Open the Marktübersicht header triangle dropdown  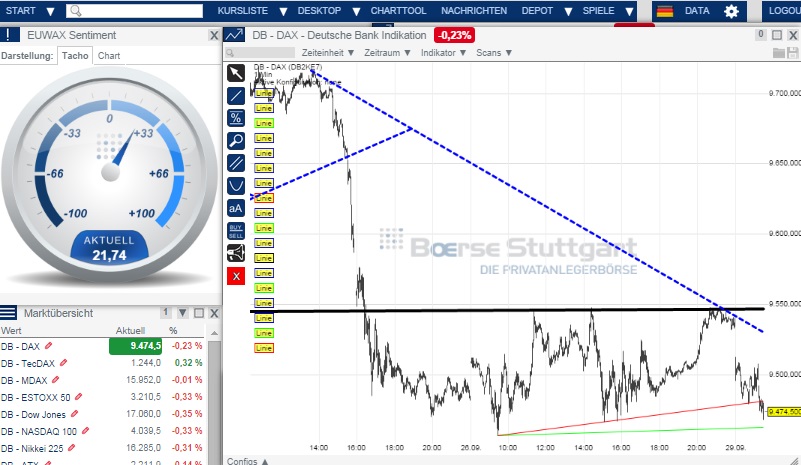pos(182,313)
